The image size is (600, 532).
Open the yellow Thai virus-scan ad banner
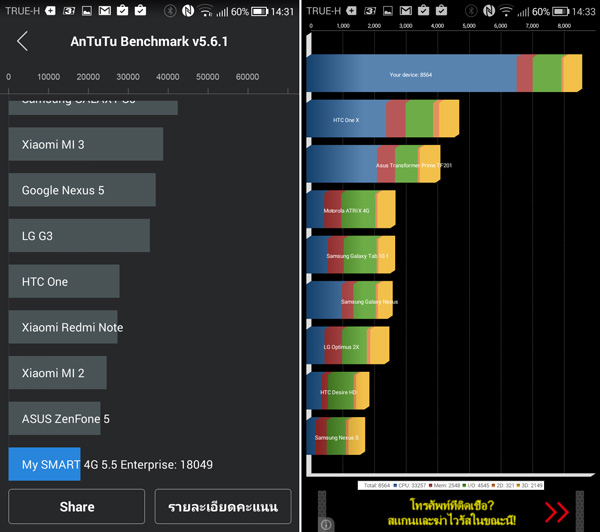[452, 512]
